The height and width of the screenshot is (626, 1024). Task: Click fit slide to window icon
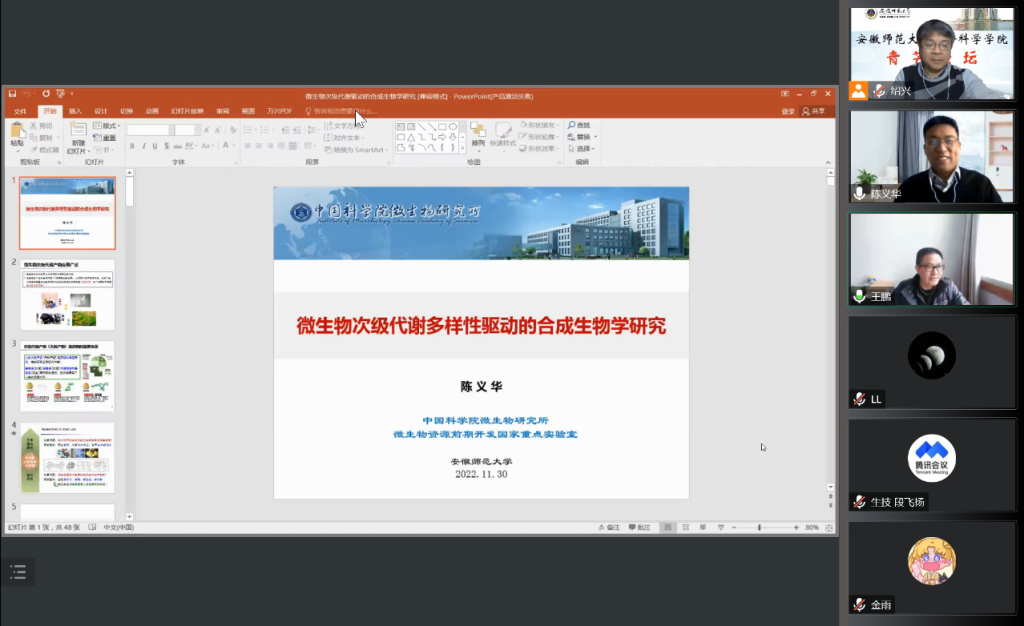[828, 527]
